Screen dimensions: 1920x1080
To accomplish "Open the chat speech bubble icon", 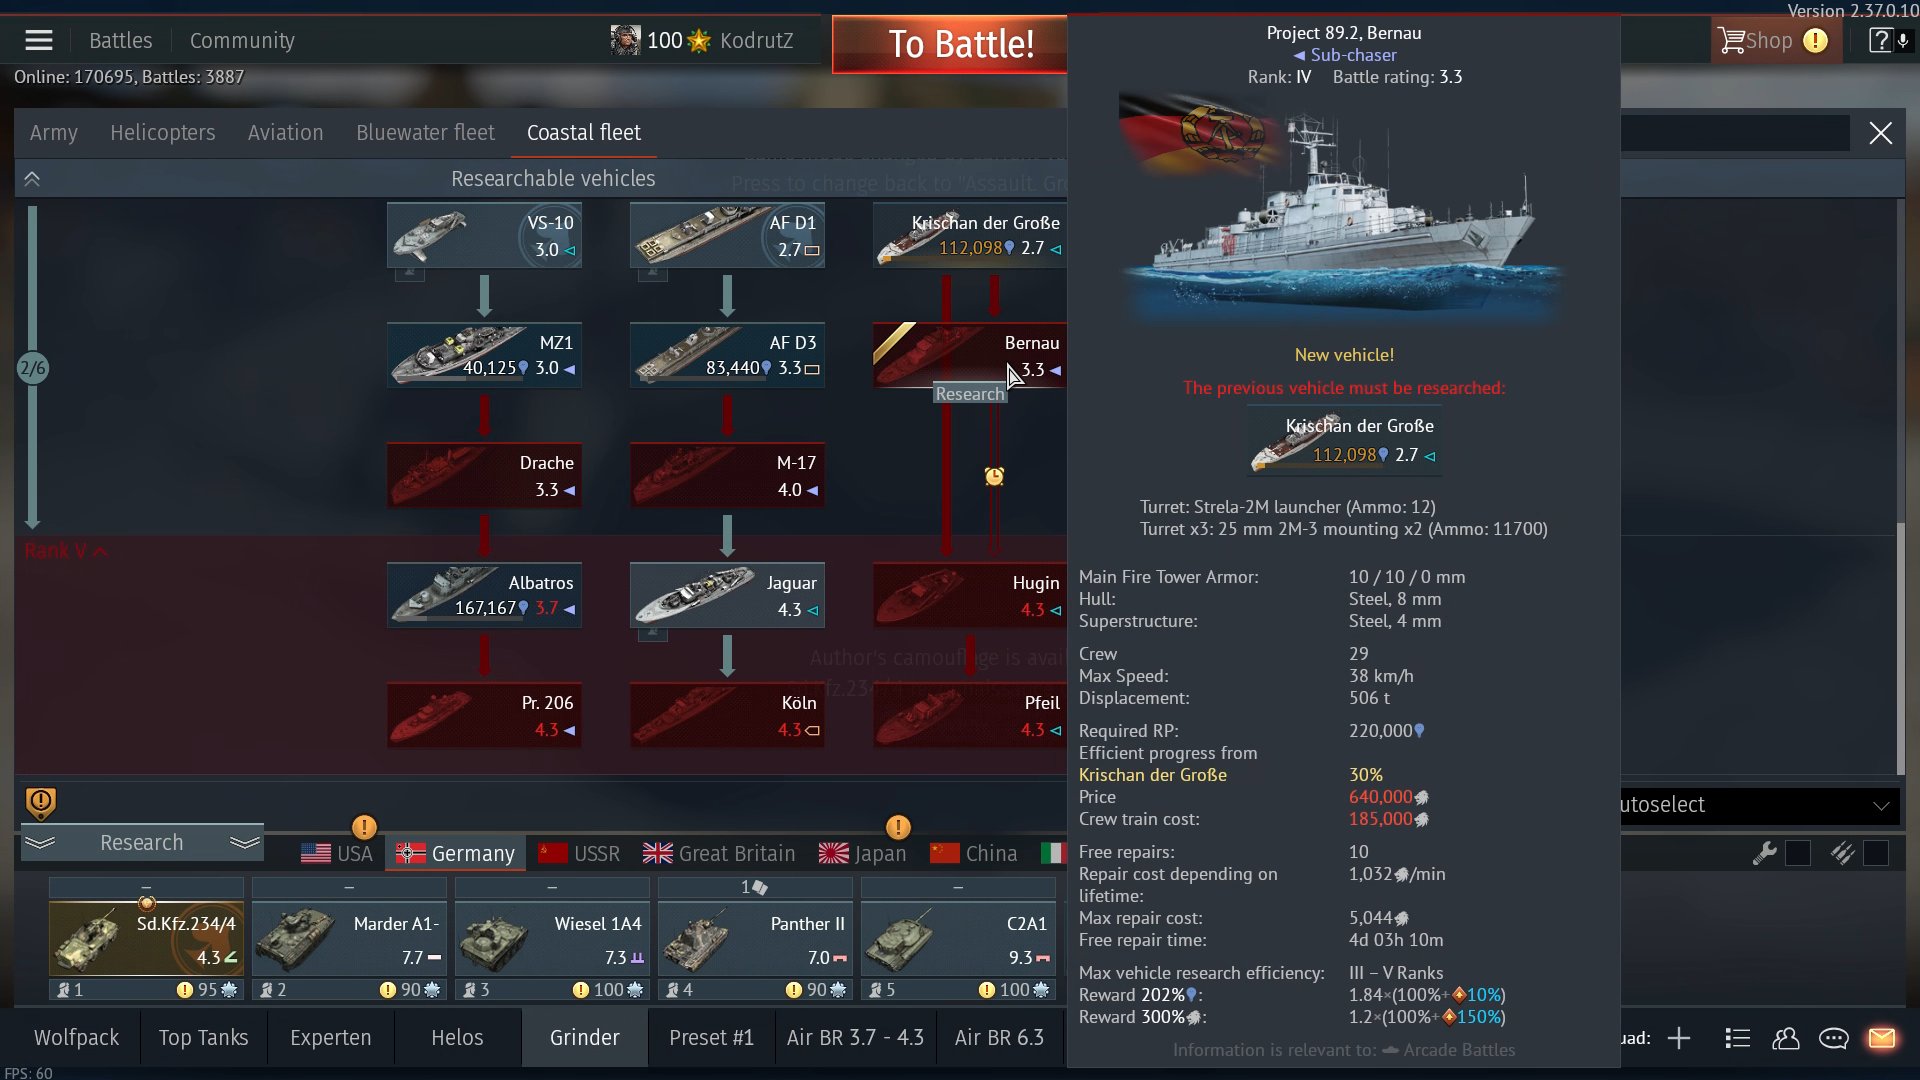I will tap(1833, 1038).
